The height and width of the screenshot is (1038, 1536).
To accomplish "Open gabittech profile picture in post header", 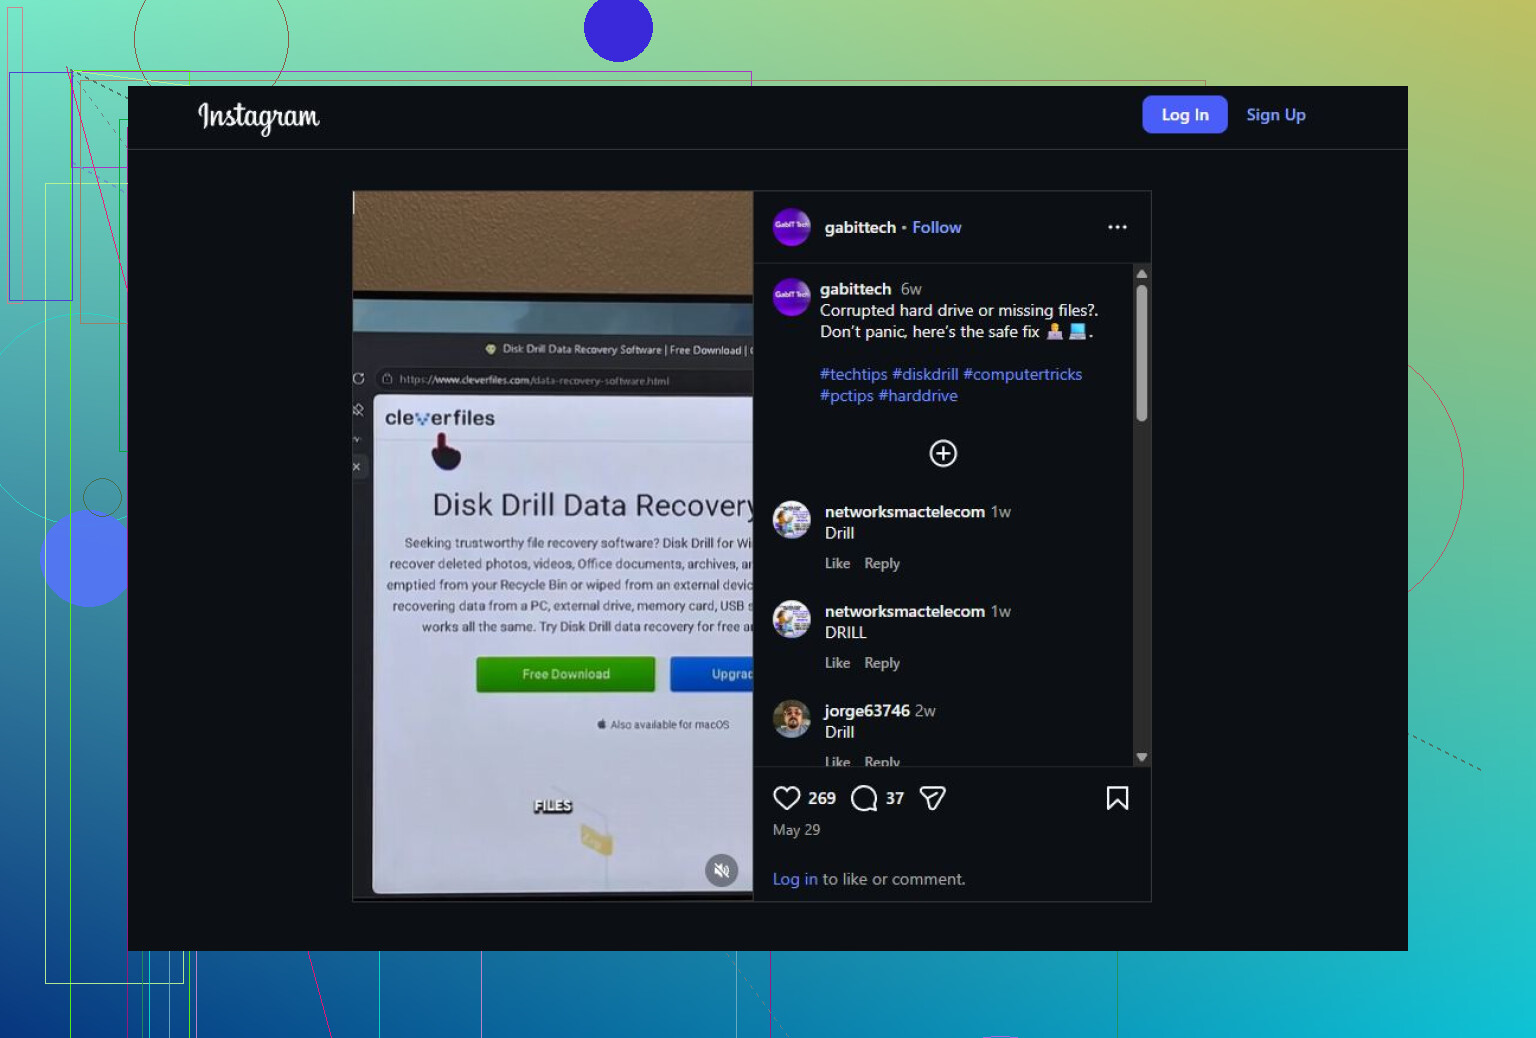I will [792, 227].
